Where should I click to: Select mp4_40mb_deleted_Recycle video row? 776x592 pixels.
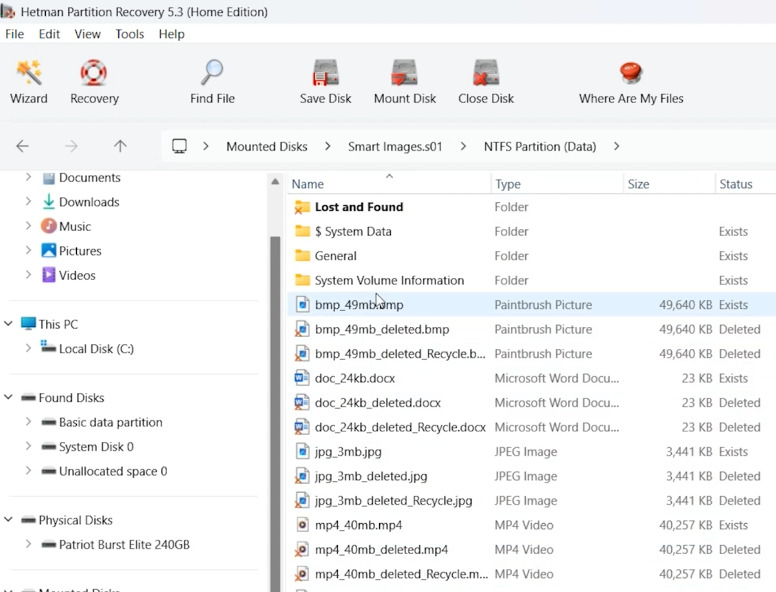pos(530,574)
